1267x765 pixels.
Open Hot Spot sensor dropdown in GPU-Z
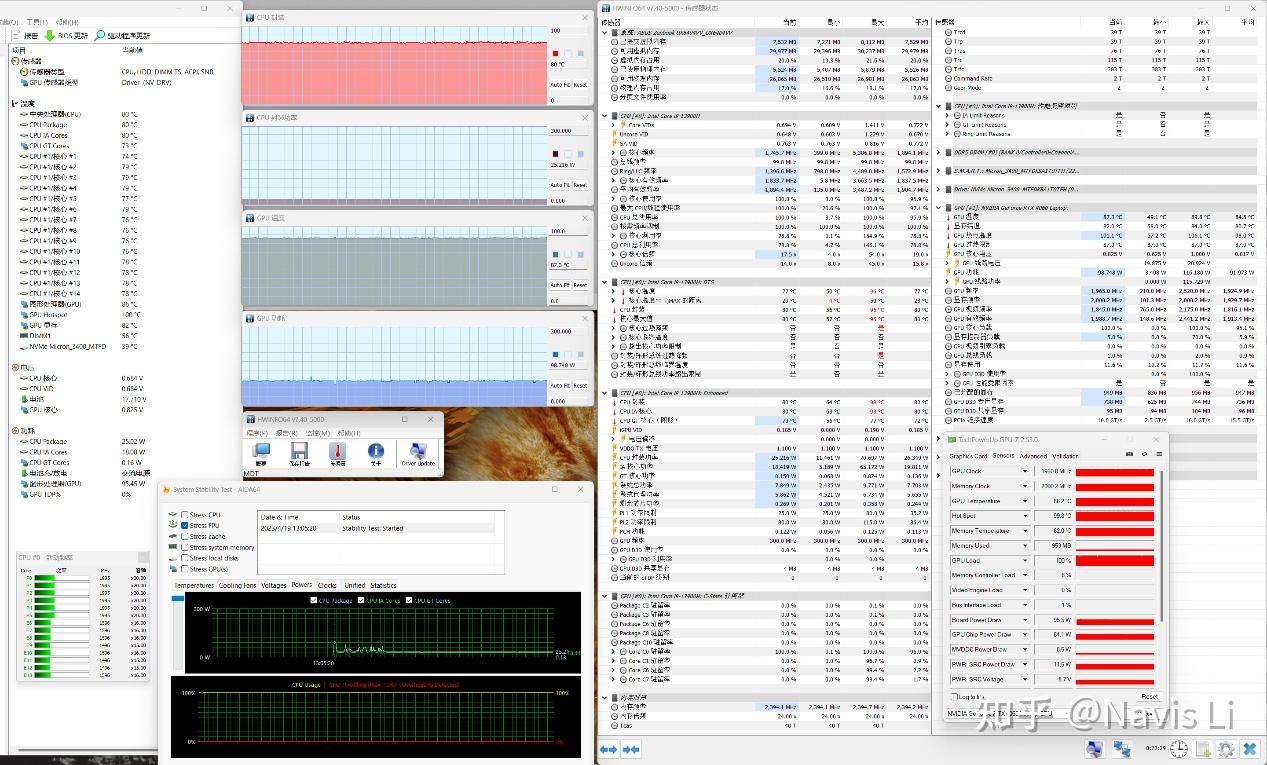pyautogui.click(x=1025, y=516)
